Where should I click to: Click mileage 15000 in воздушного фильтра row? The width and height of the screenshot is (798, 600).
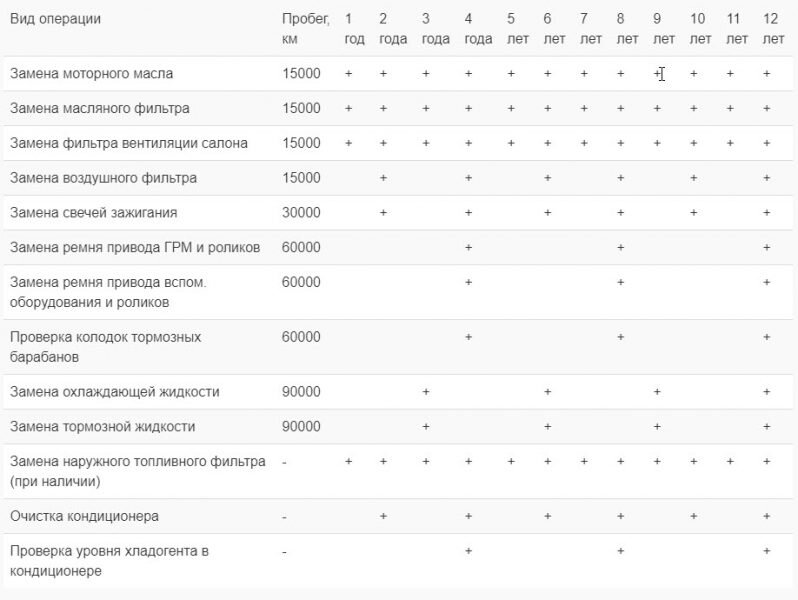(301, 178)
